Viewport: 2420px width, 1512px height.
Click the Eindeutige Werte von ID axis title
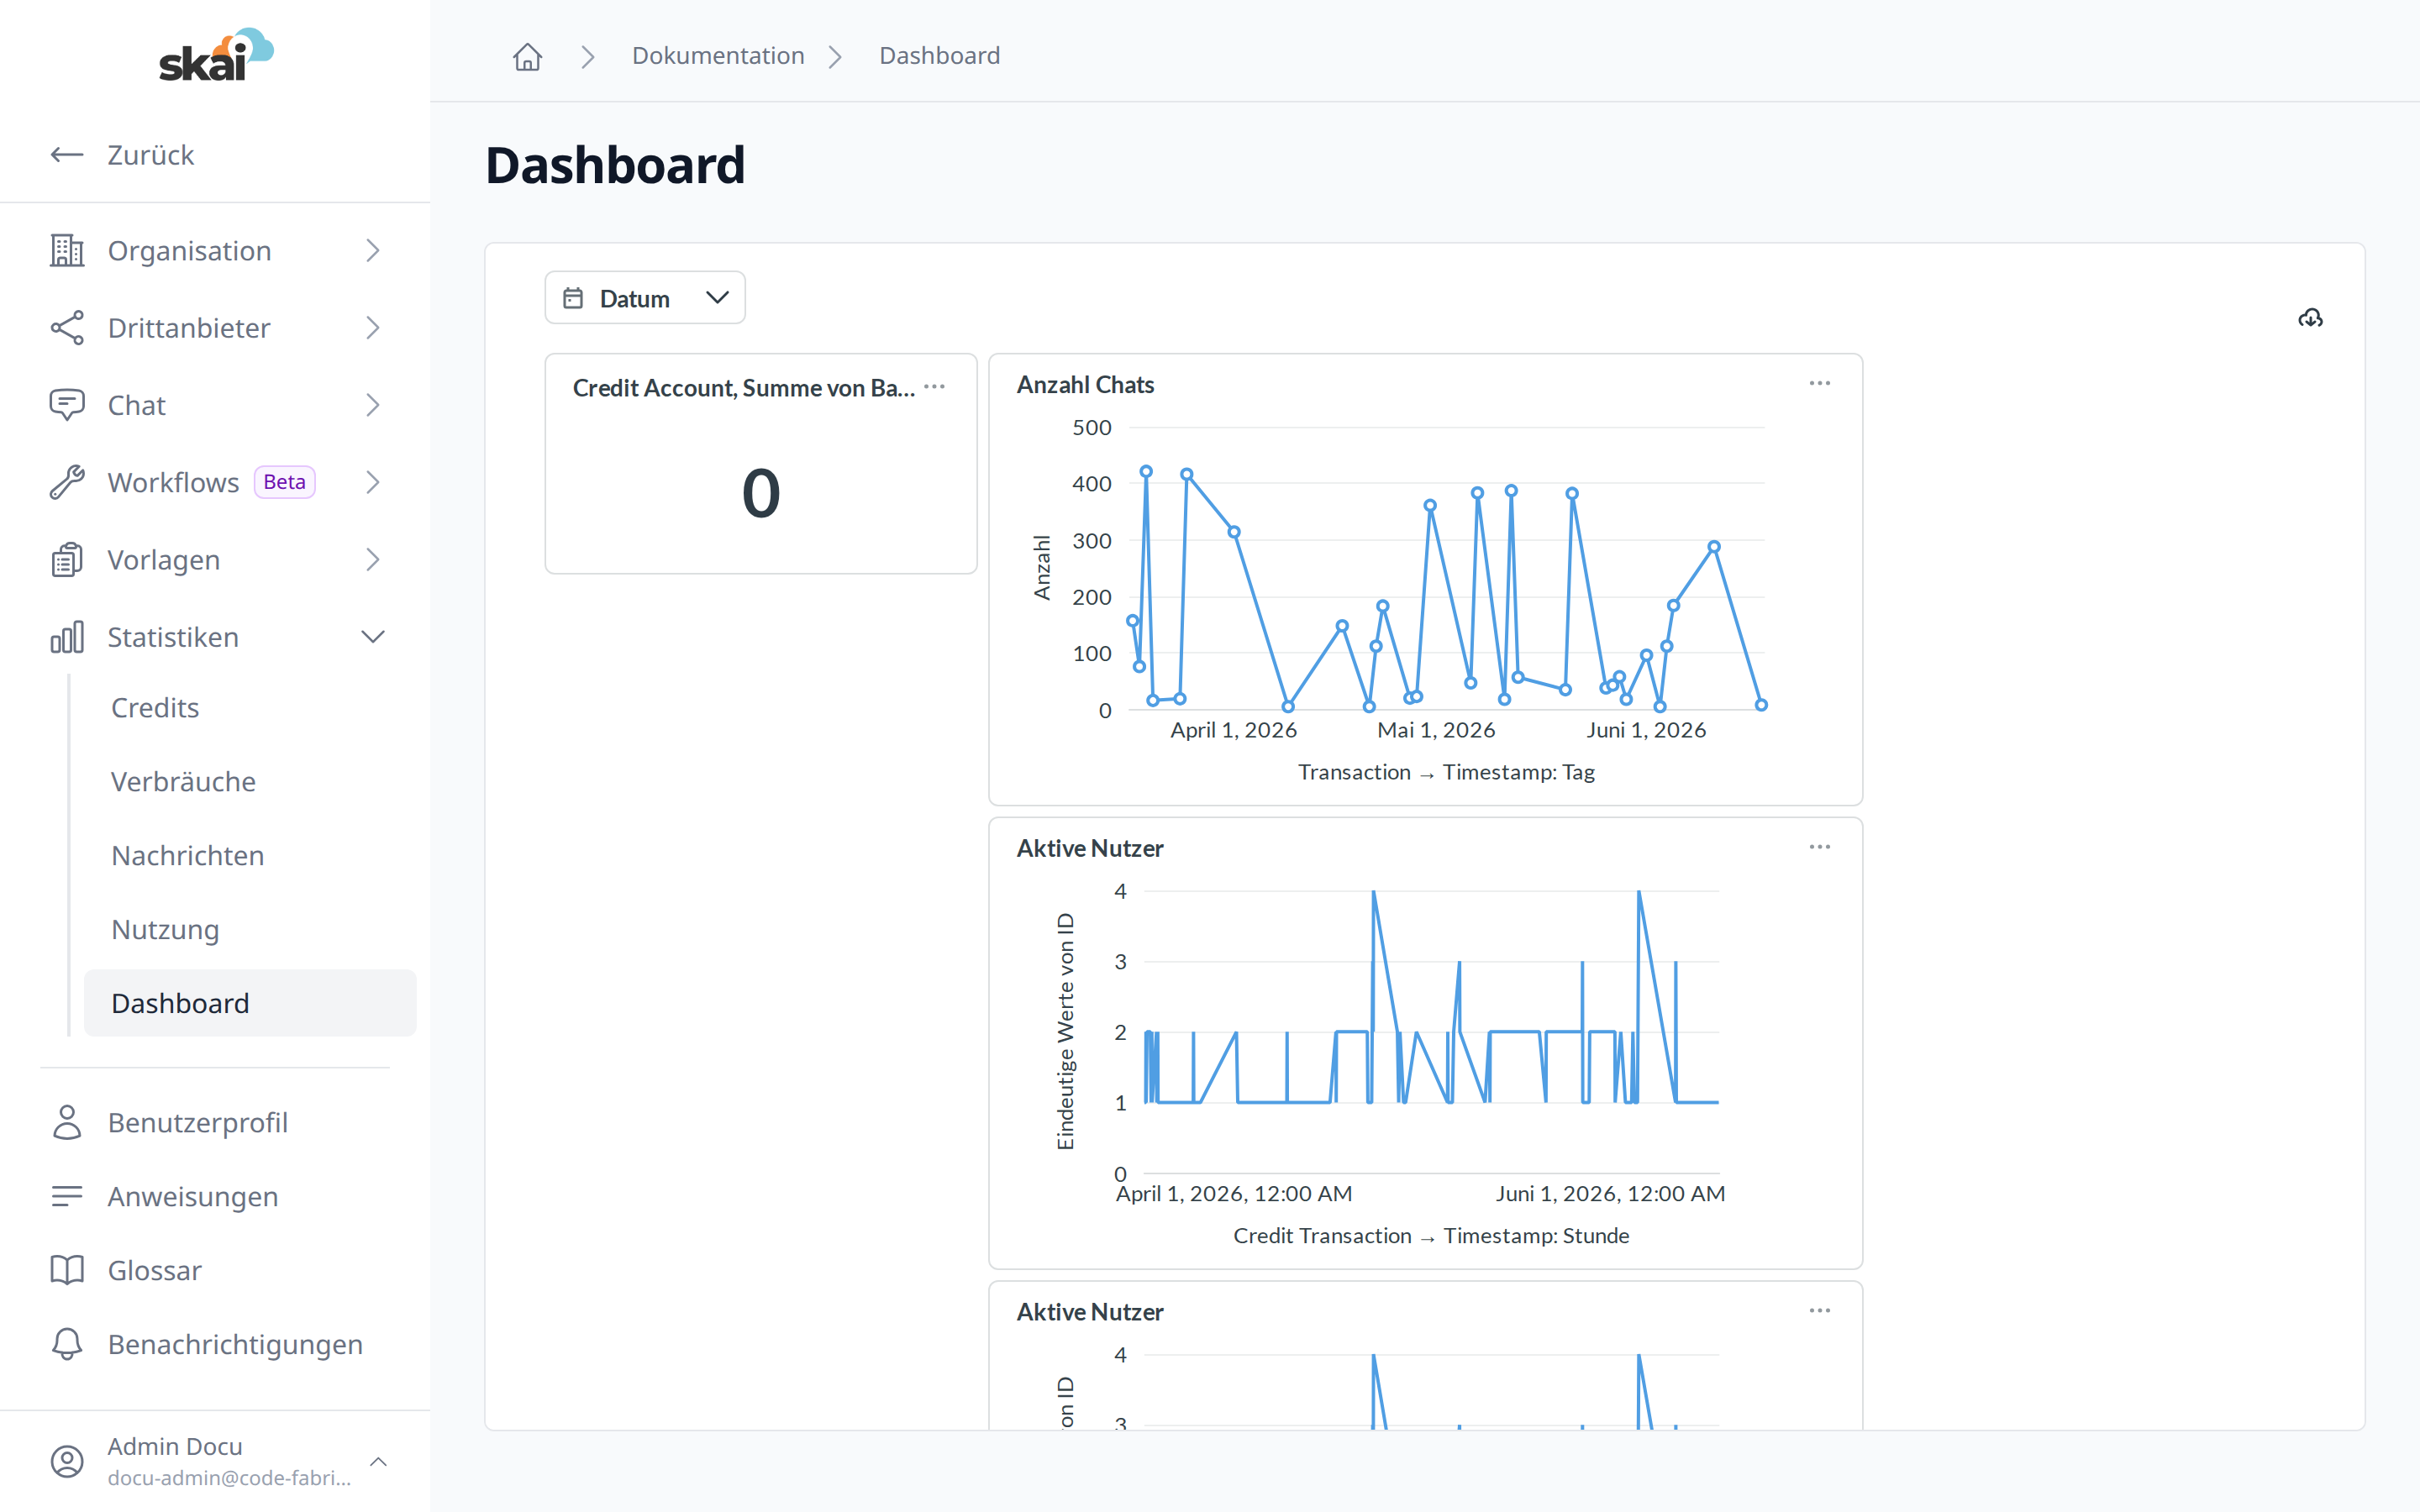pyautogui.click(x=1065, y=1031)
